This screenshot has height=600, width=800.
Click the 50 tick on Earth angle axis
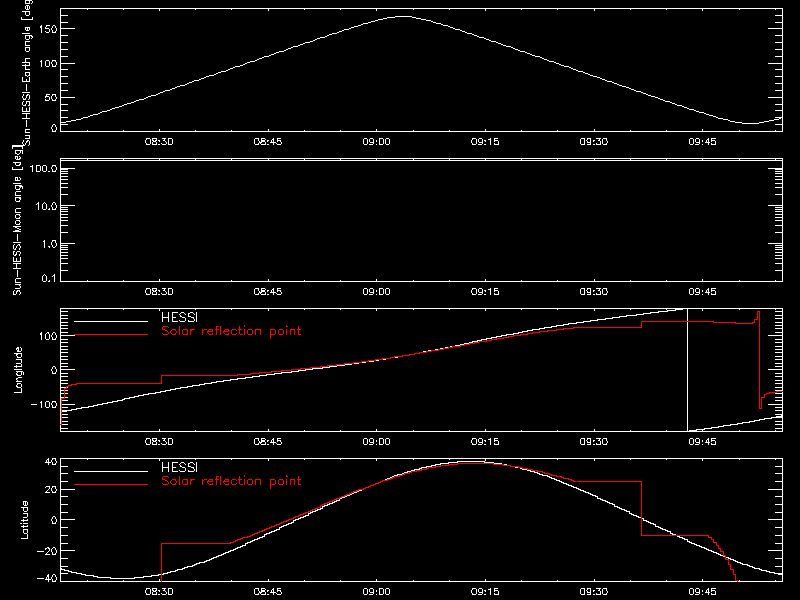point(51,97)
